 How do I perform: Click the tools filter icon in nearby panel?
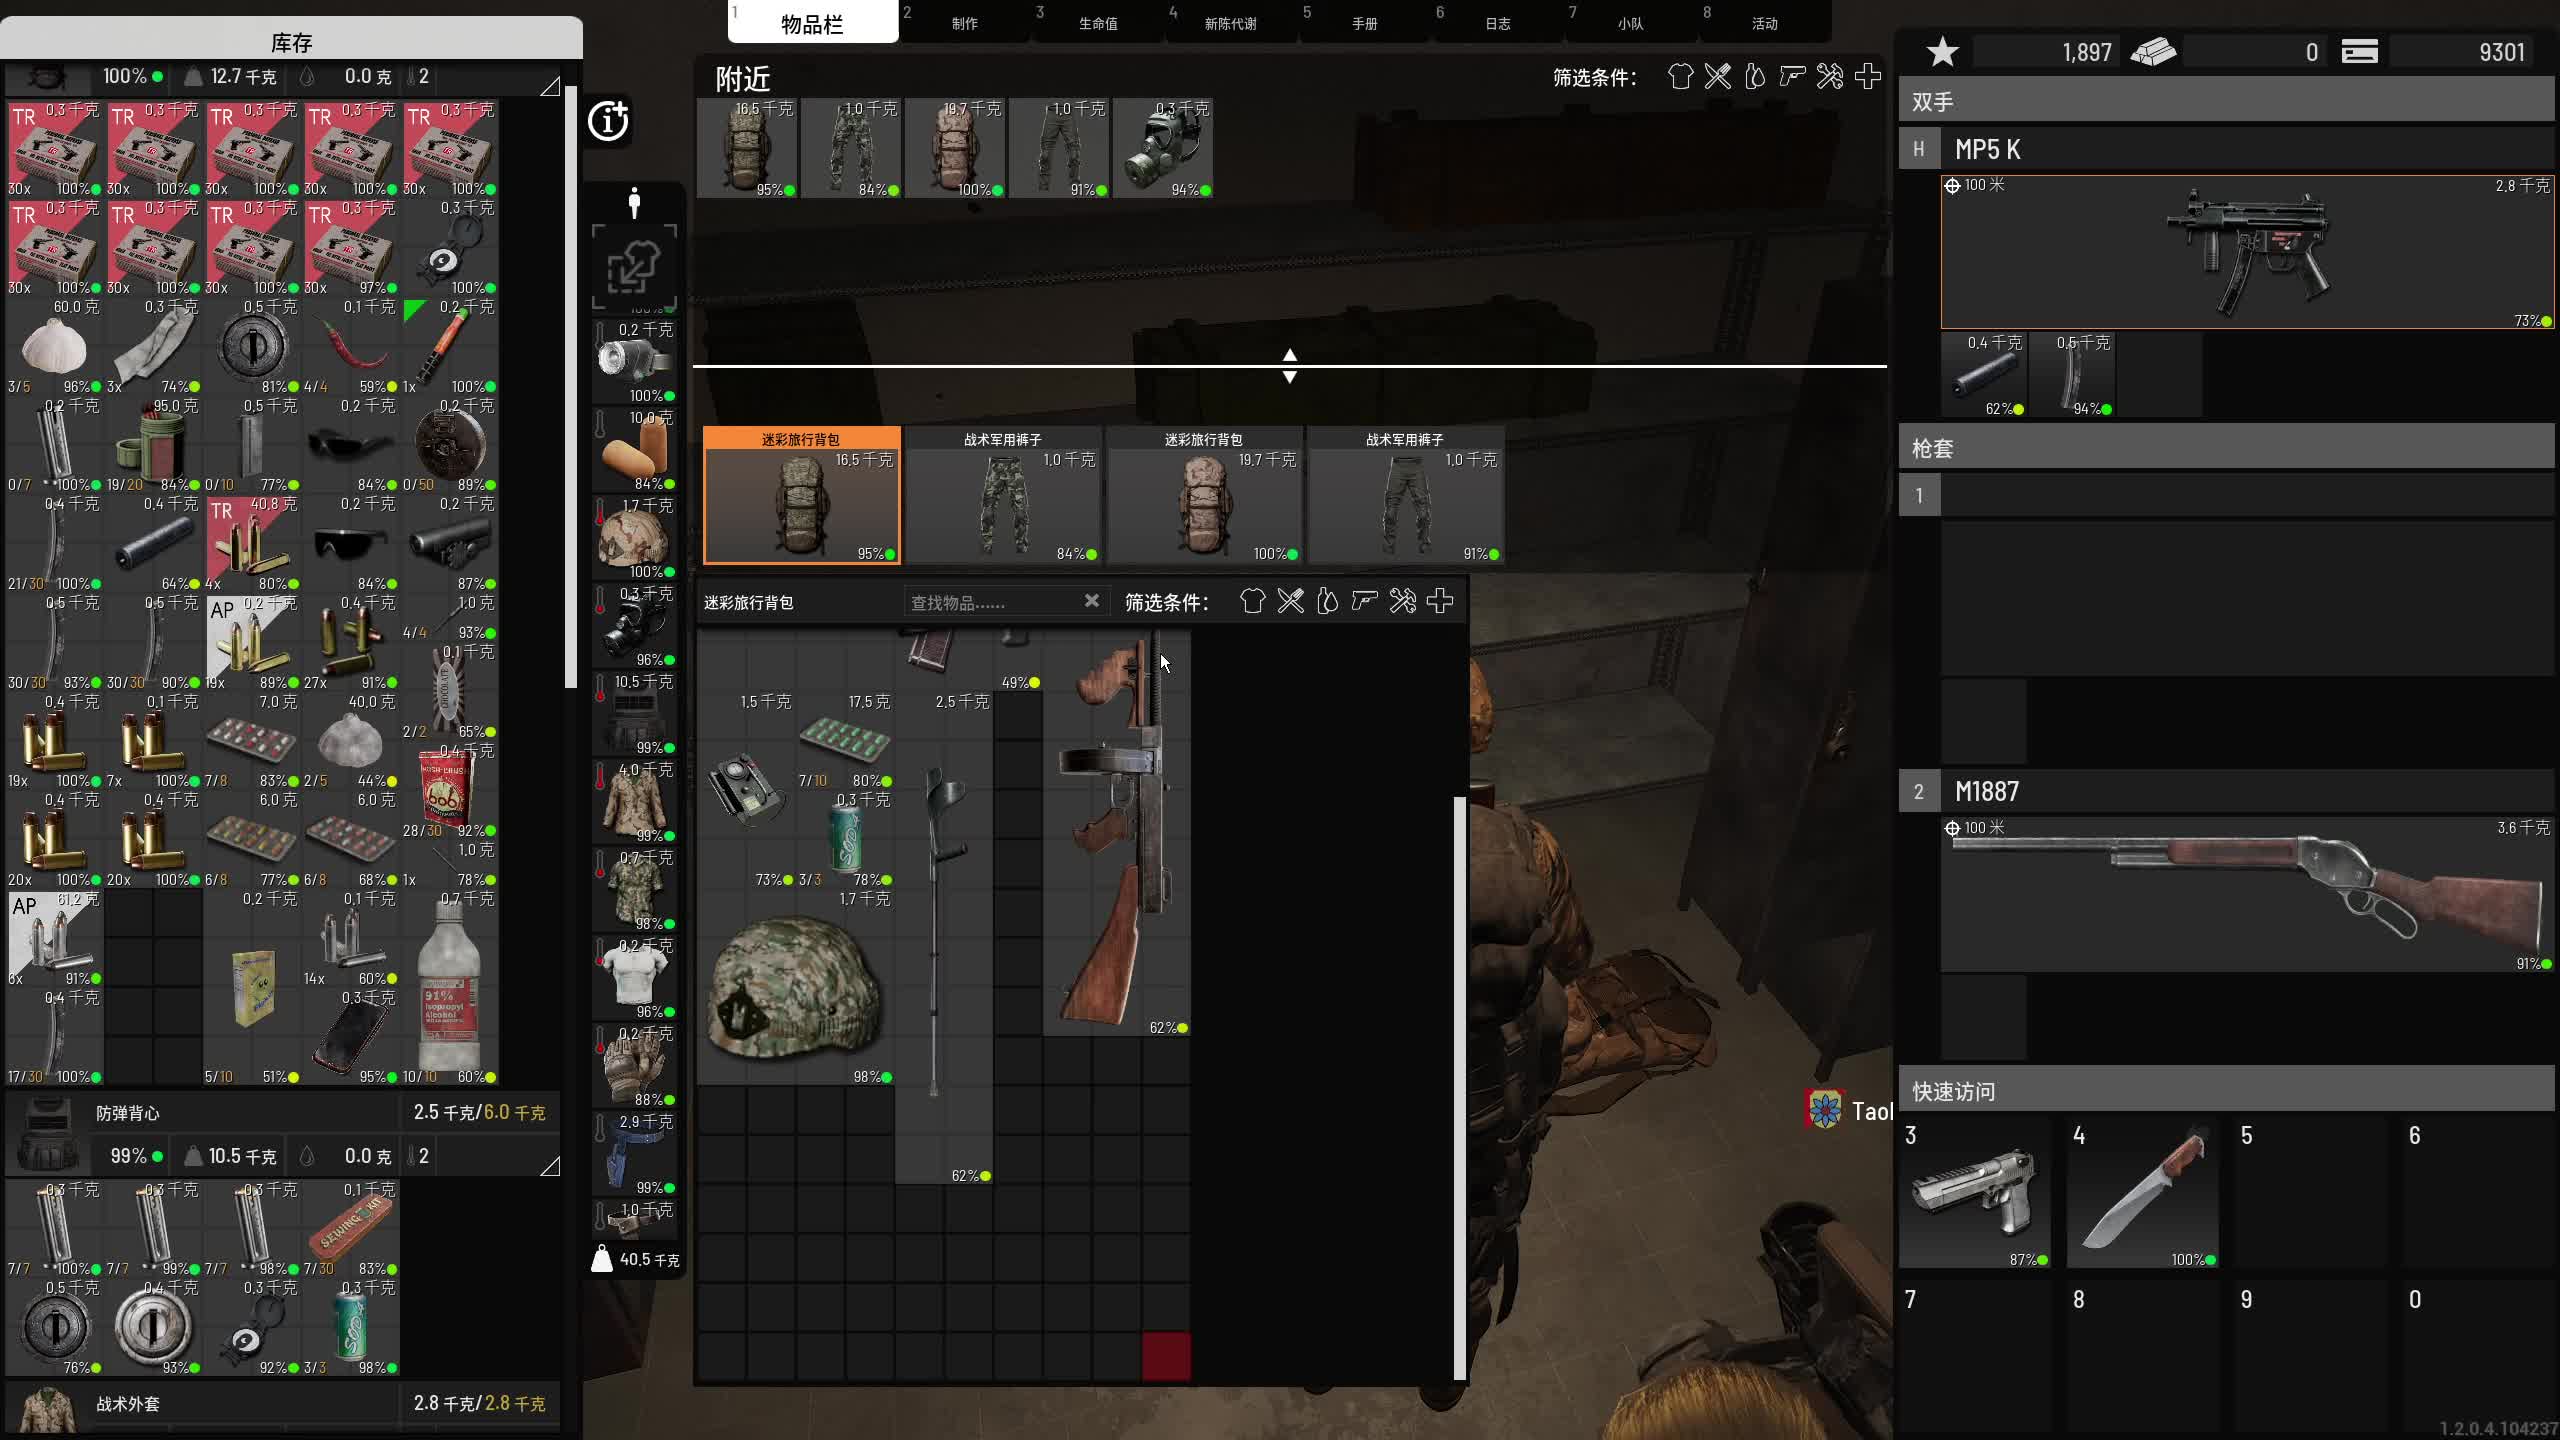pyautogui.click(x=1830, y=77)
